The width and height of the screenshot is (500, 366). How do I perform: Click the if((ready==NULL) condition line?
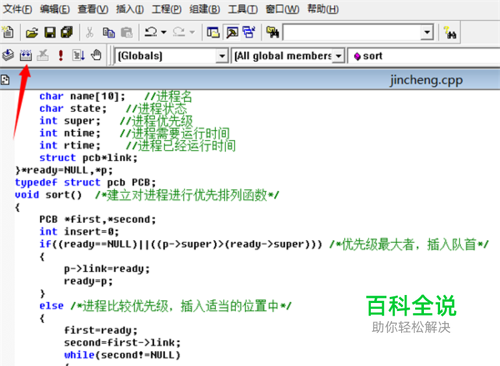(x=181, y=244)
